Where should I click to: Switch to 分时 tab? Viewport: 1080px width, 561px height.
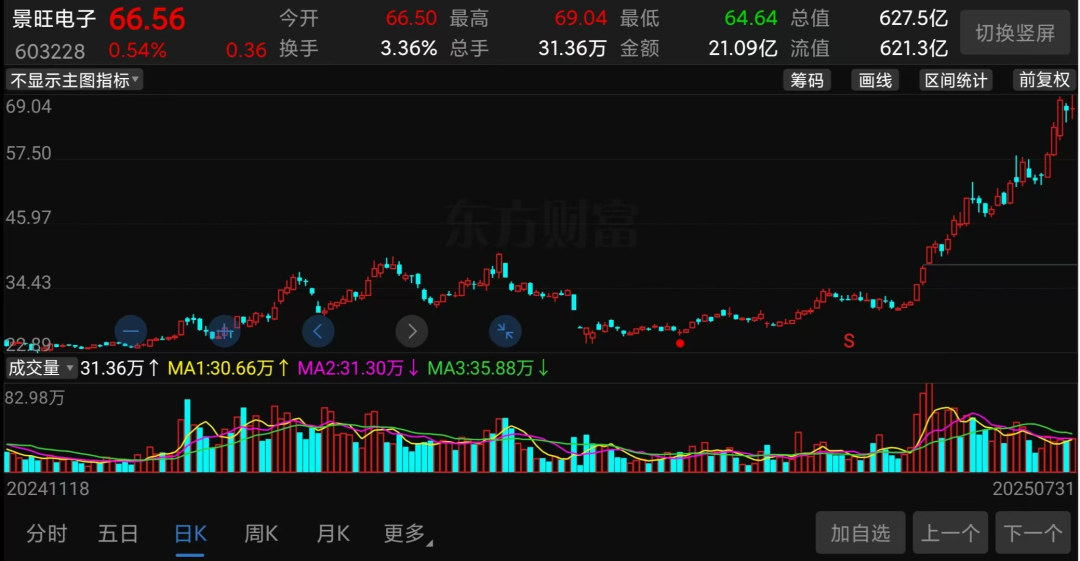click(x=47, y=533)
